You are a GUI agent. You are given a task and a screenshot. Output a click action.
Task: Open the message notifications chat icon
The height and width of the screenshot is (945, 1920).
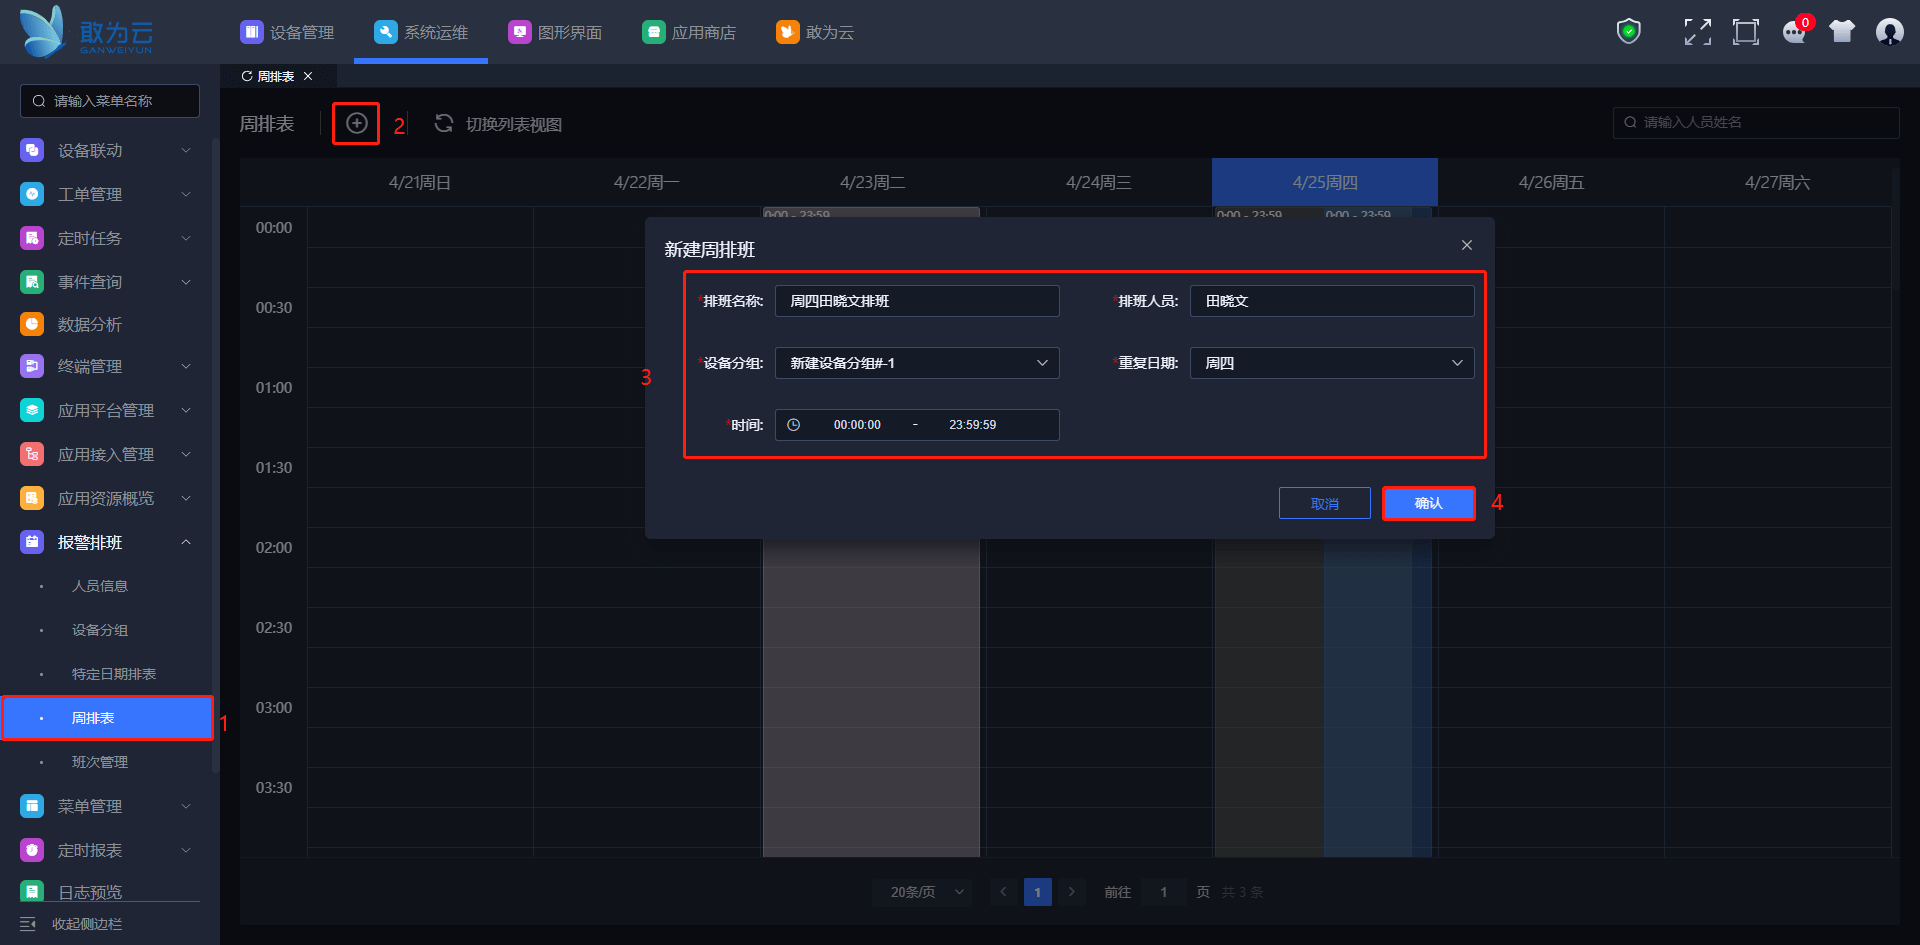click(1794, 32)
